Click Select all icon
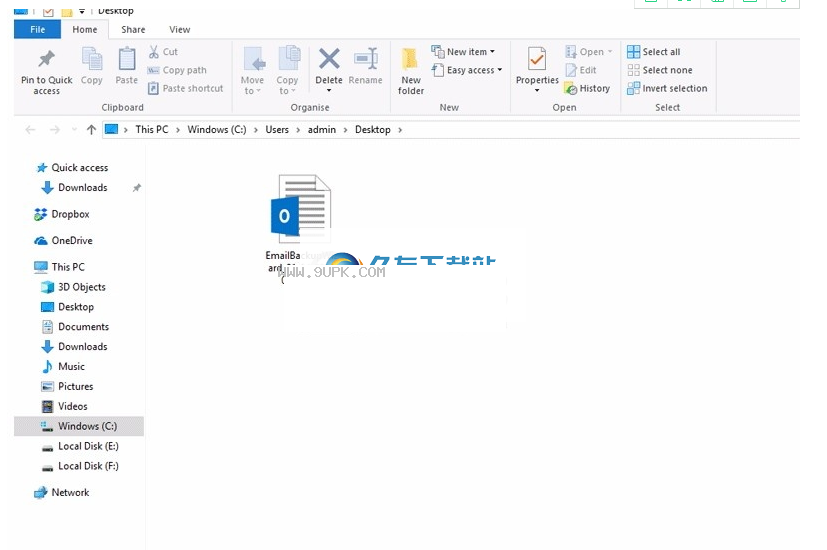Viewport: 827px width, 550px height. pos(633,52)
